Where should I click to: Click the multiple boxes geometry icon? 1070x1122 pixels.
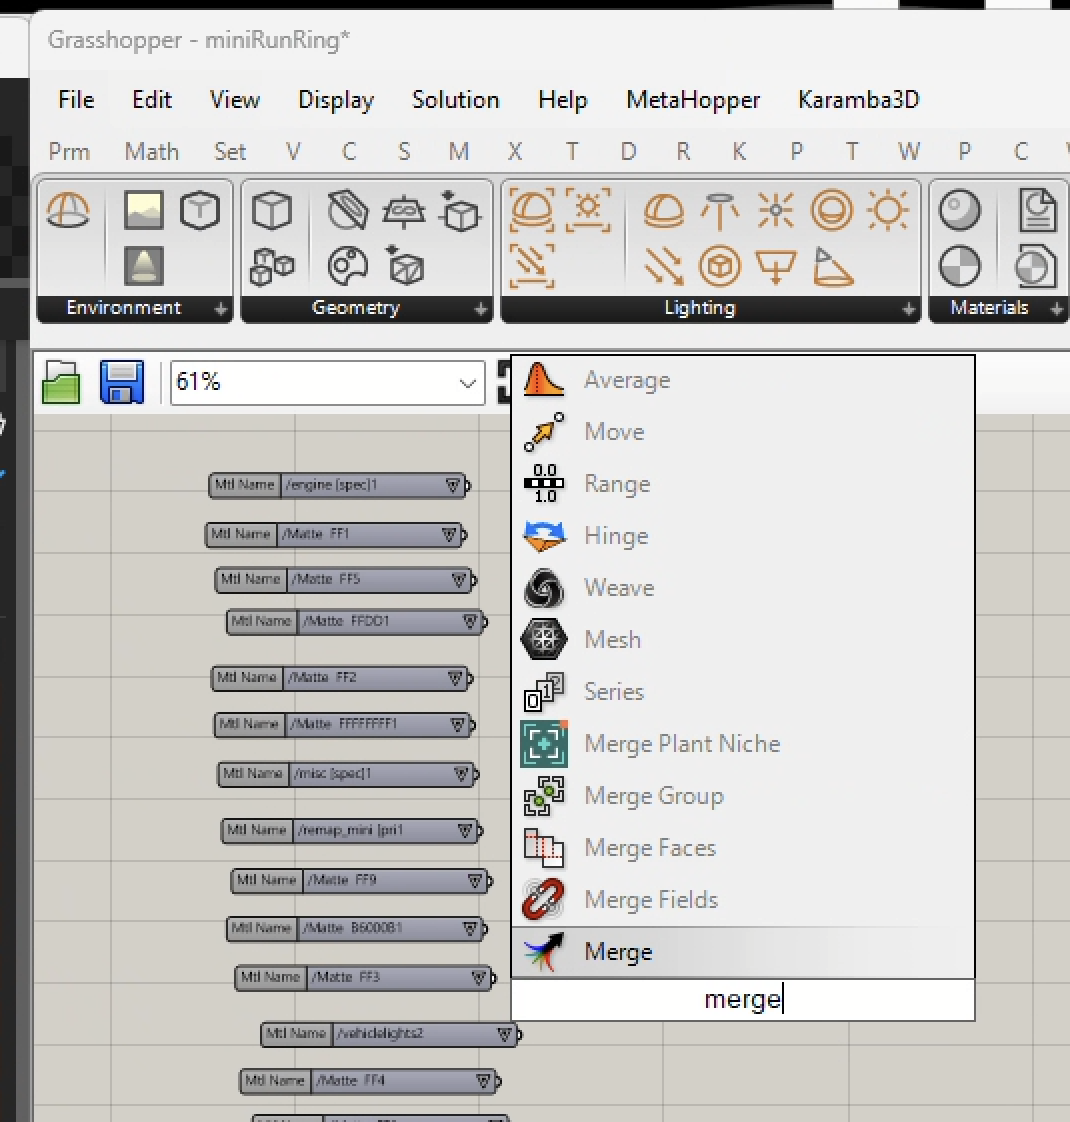[x=272, y=266]
